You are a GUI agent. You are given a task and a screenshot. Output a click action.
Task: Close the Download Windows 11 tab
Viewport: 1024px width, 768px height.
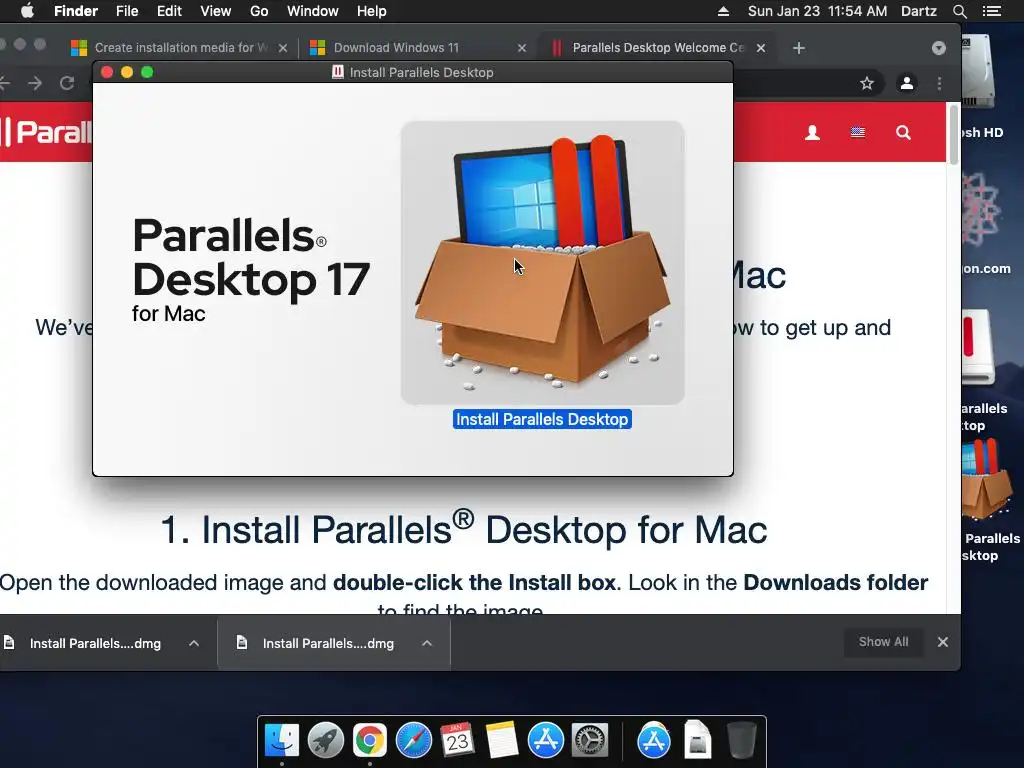[522, 48]
